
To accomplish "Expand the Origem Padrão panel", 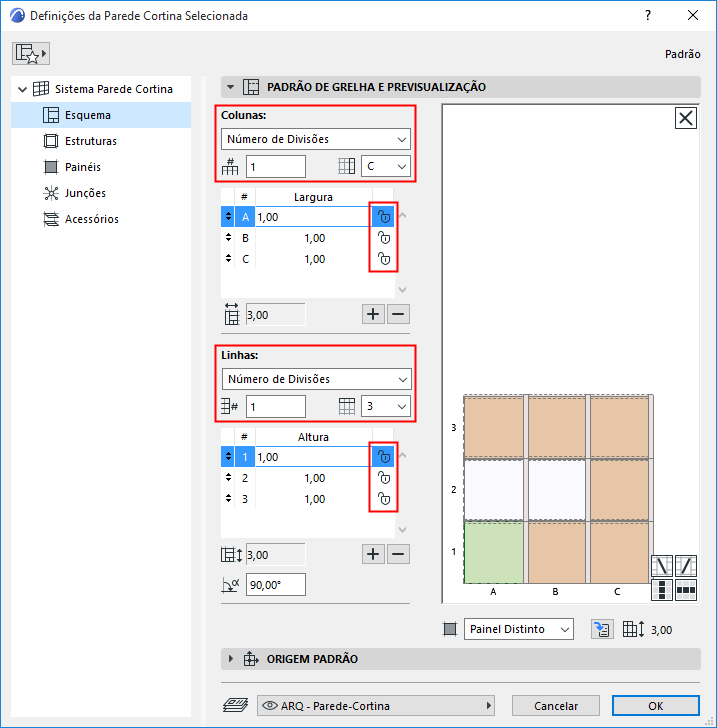I will coord(231,659).
